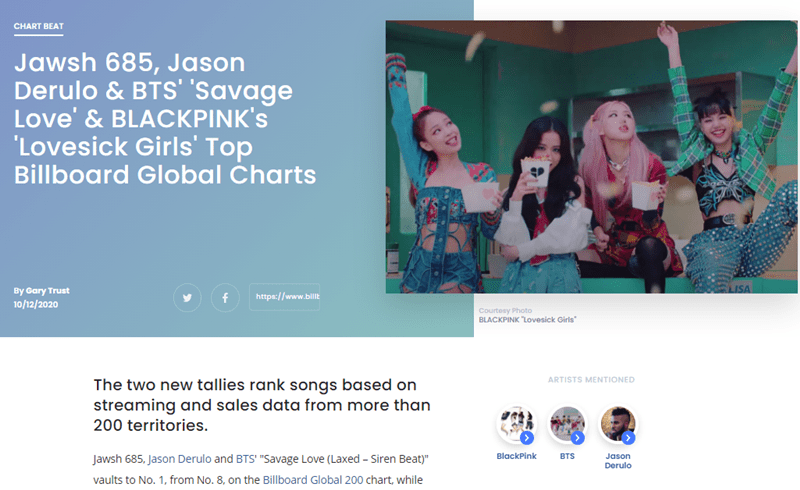This screenshot has height=490, width=800.
Task: Open BlackPink artist avatar thumbnail
Action: click(x=516, y=424)
